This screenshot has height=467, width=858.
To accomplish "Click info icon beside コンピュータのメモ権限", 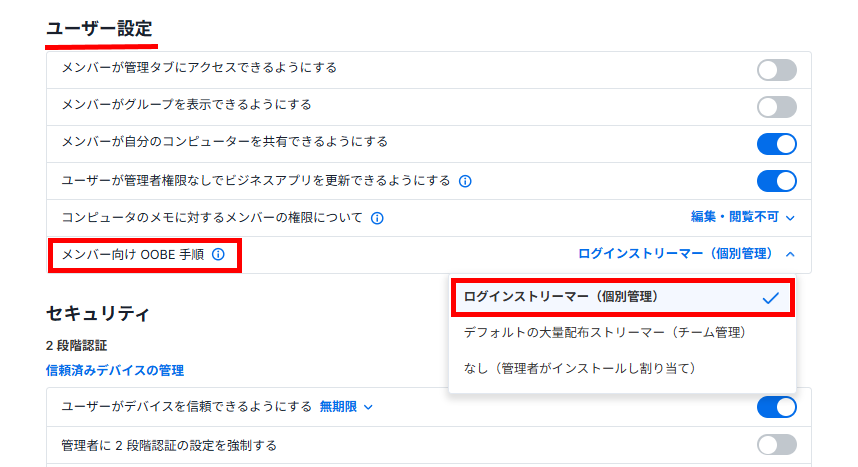I will (x=377, y=218).
